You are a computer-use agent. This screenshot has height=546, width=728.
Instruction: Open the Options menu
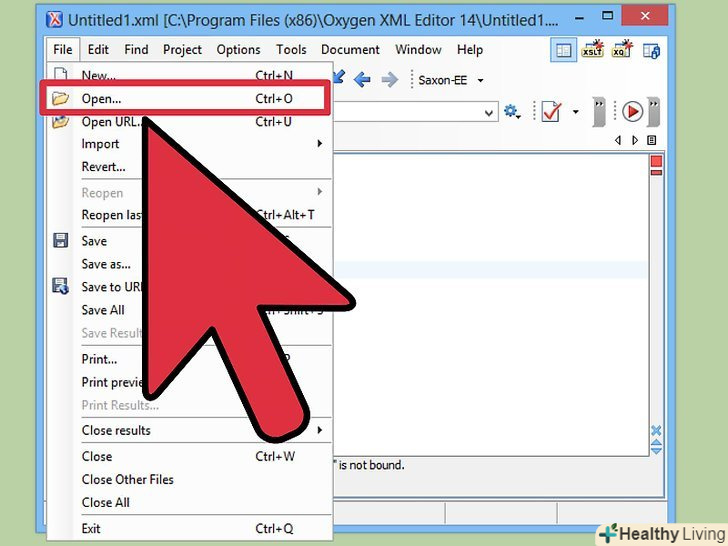pos(238,50)
